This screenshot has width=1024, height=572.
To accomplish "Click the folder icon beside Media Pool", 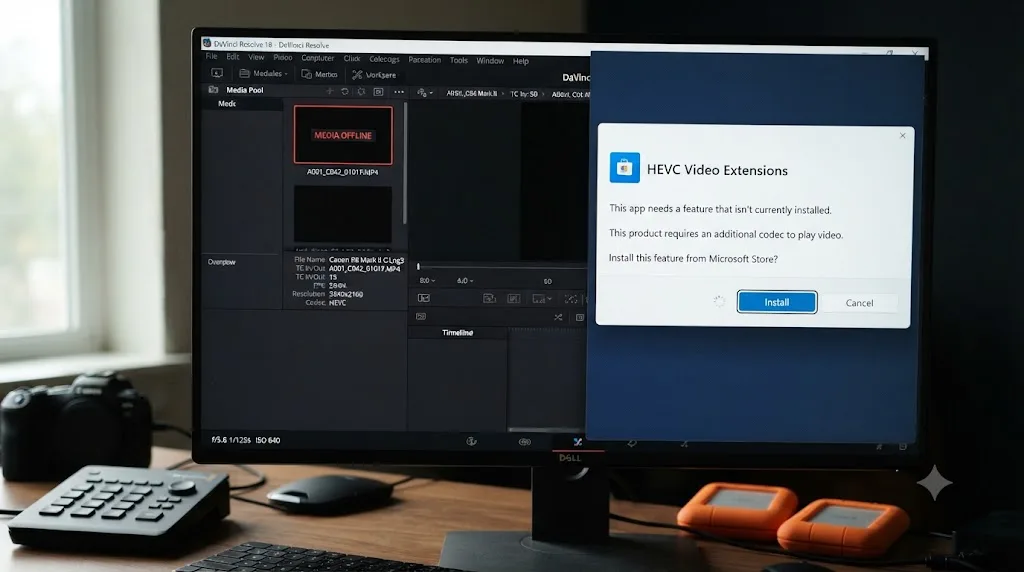I will pos(213,89).
